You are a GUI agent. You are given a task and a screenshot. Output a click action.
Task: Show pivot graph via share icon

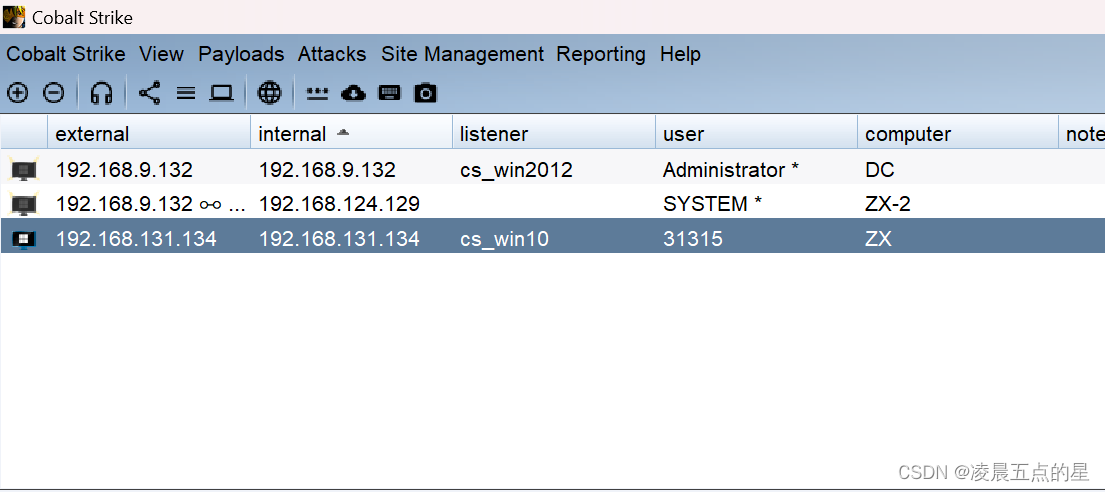click(149, 92)
